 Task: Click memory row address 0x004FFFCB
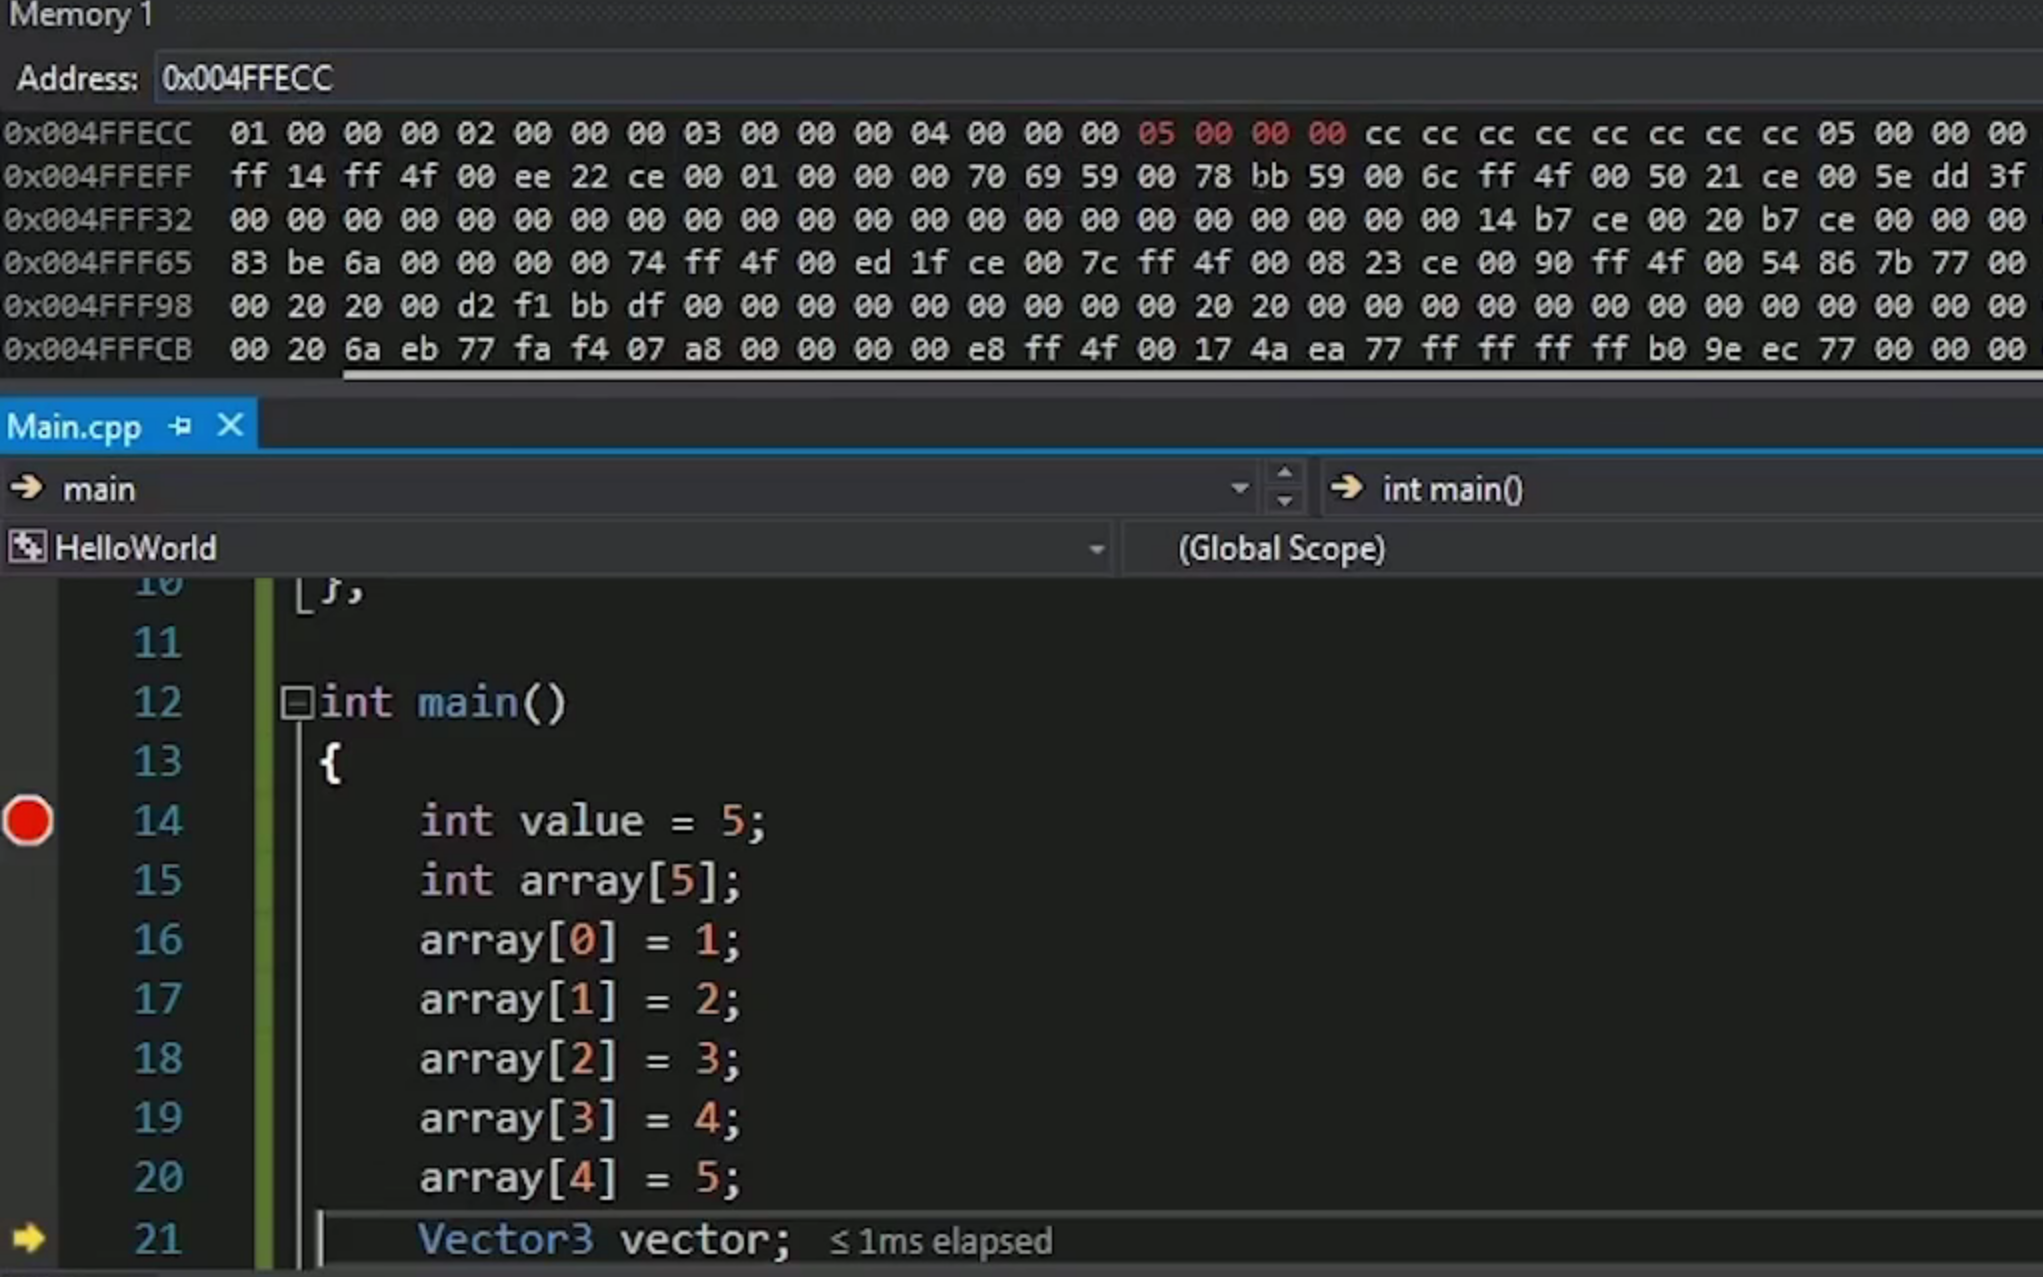(x=98, y=348)
